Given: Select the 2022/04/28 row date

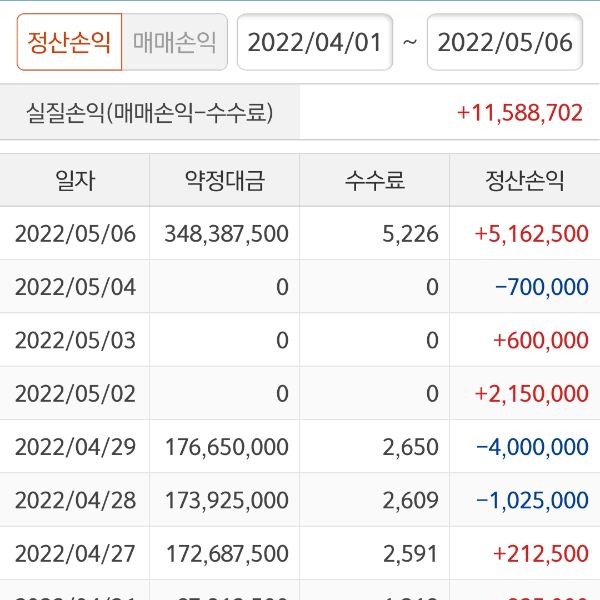Looking at the screenshot, I should click(75, 499).
